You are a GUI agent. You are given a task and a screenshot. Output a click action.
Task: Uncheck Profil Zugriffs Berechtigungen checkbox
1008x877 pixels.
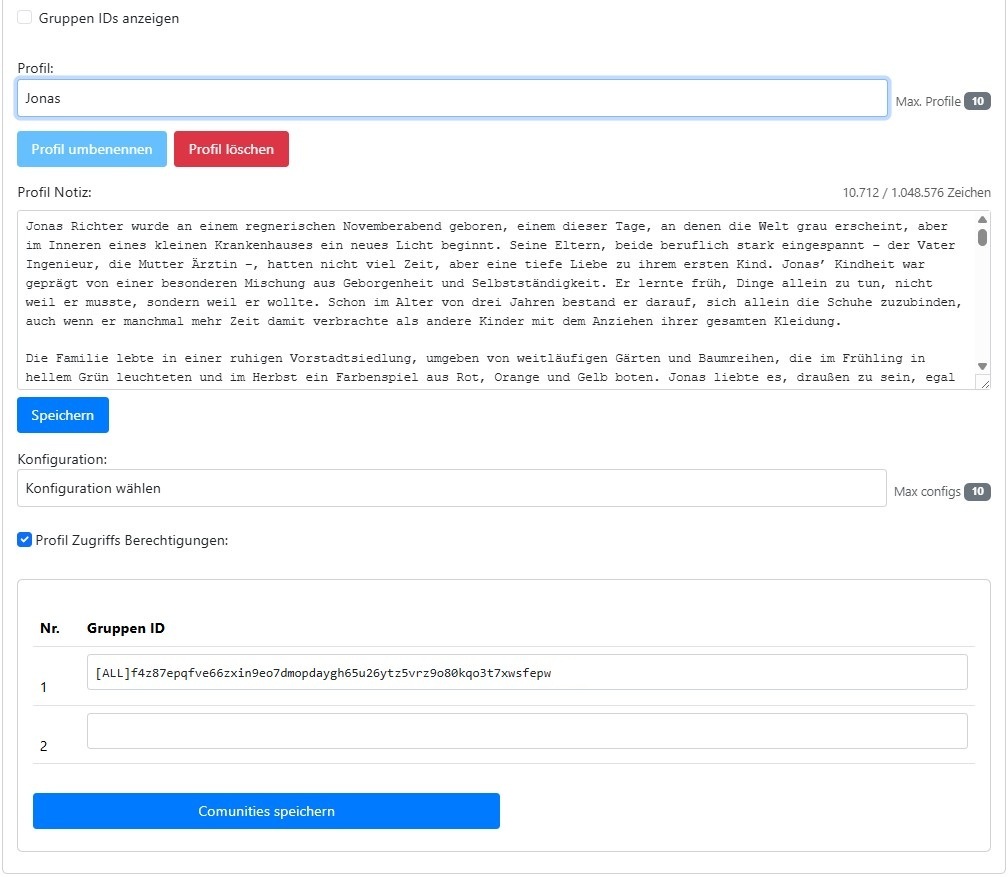[x=25, y=540]
